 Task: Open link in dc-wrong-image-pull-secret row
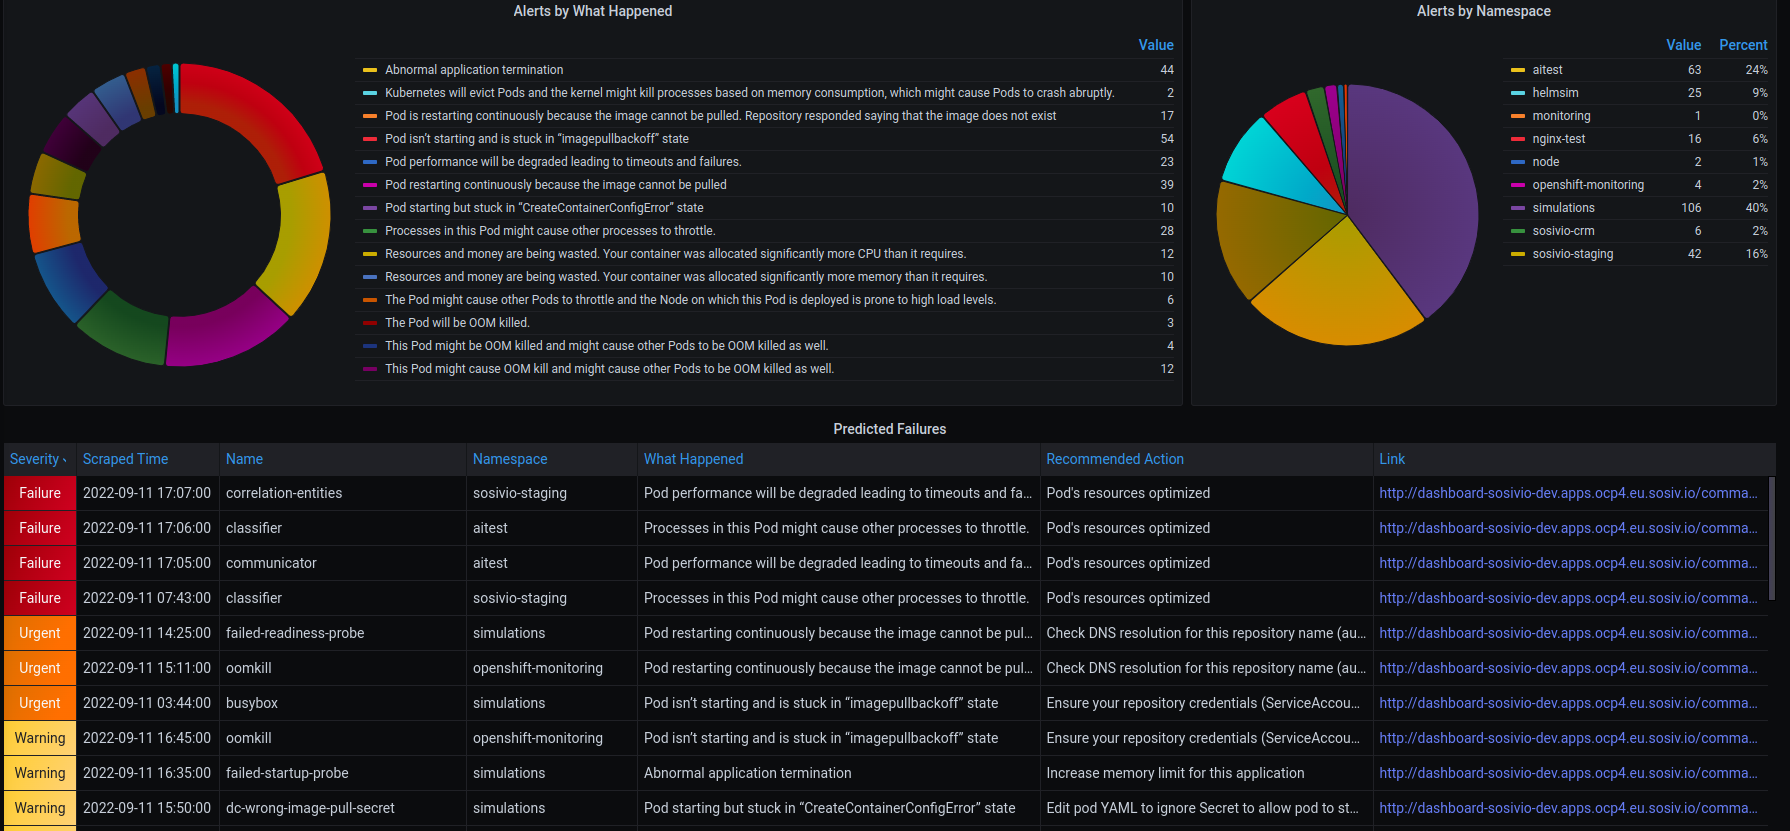1568,808
